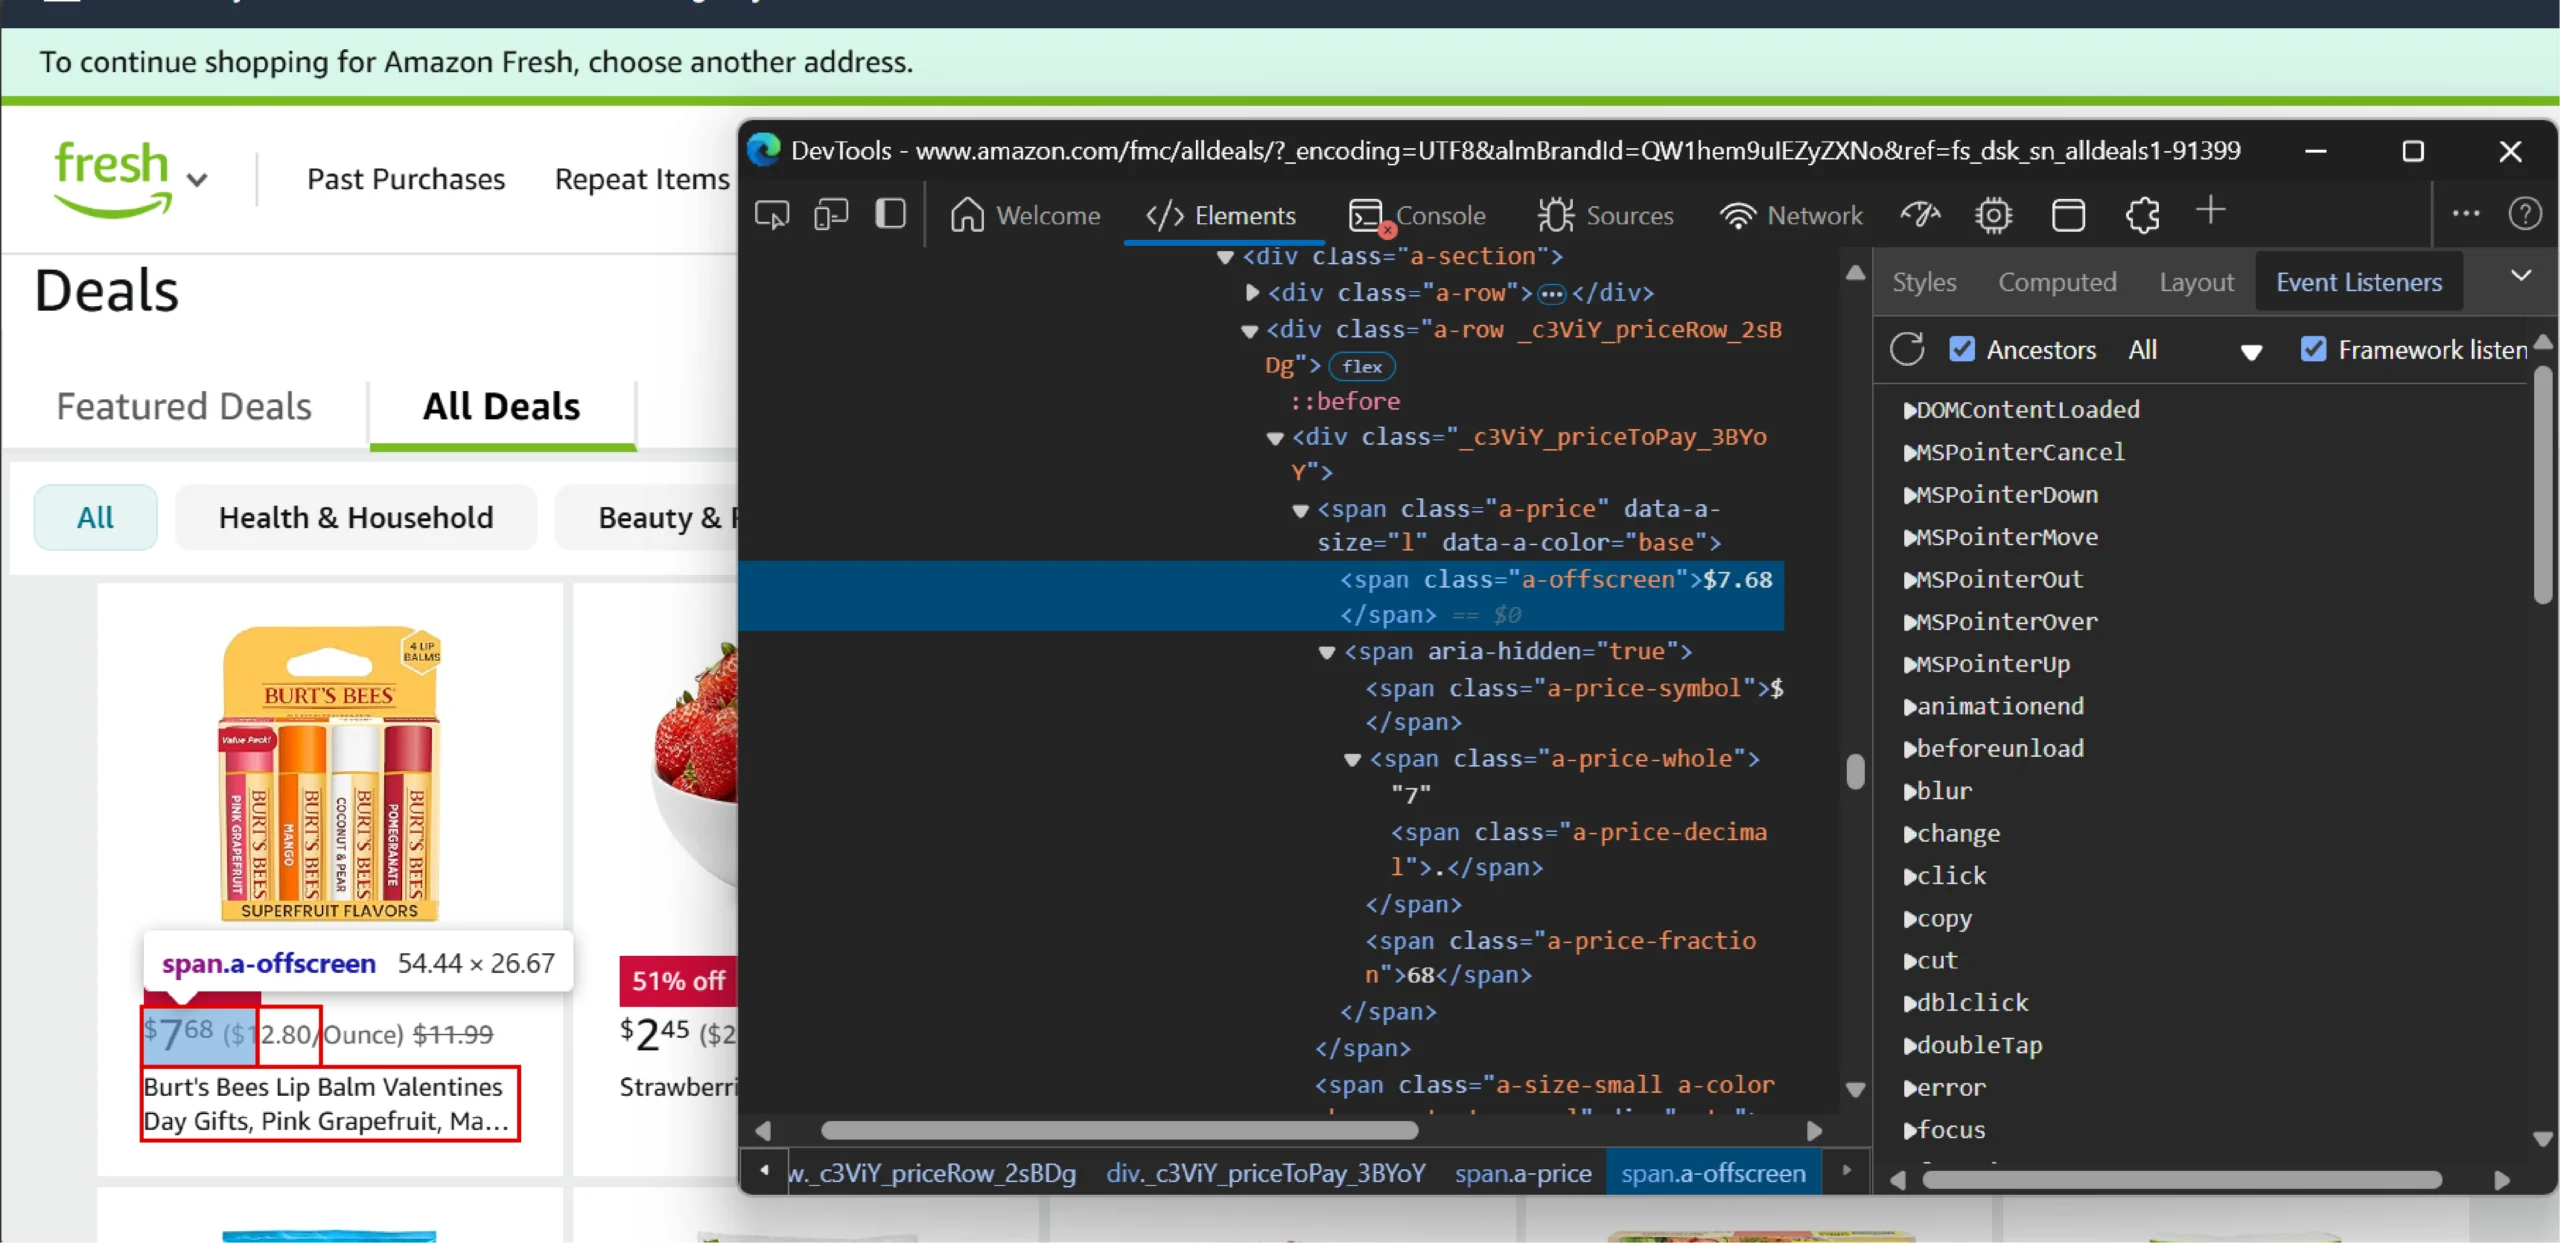Open the Welcome tab in DevTools
This screenshot has height=1243, width=2560.
(1024, 215)
